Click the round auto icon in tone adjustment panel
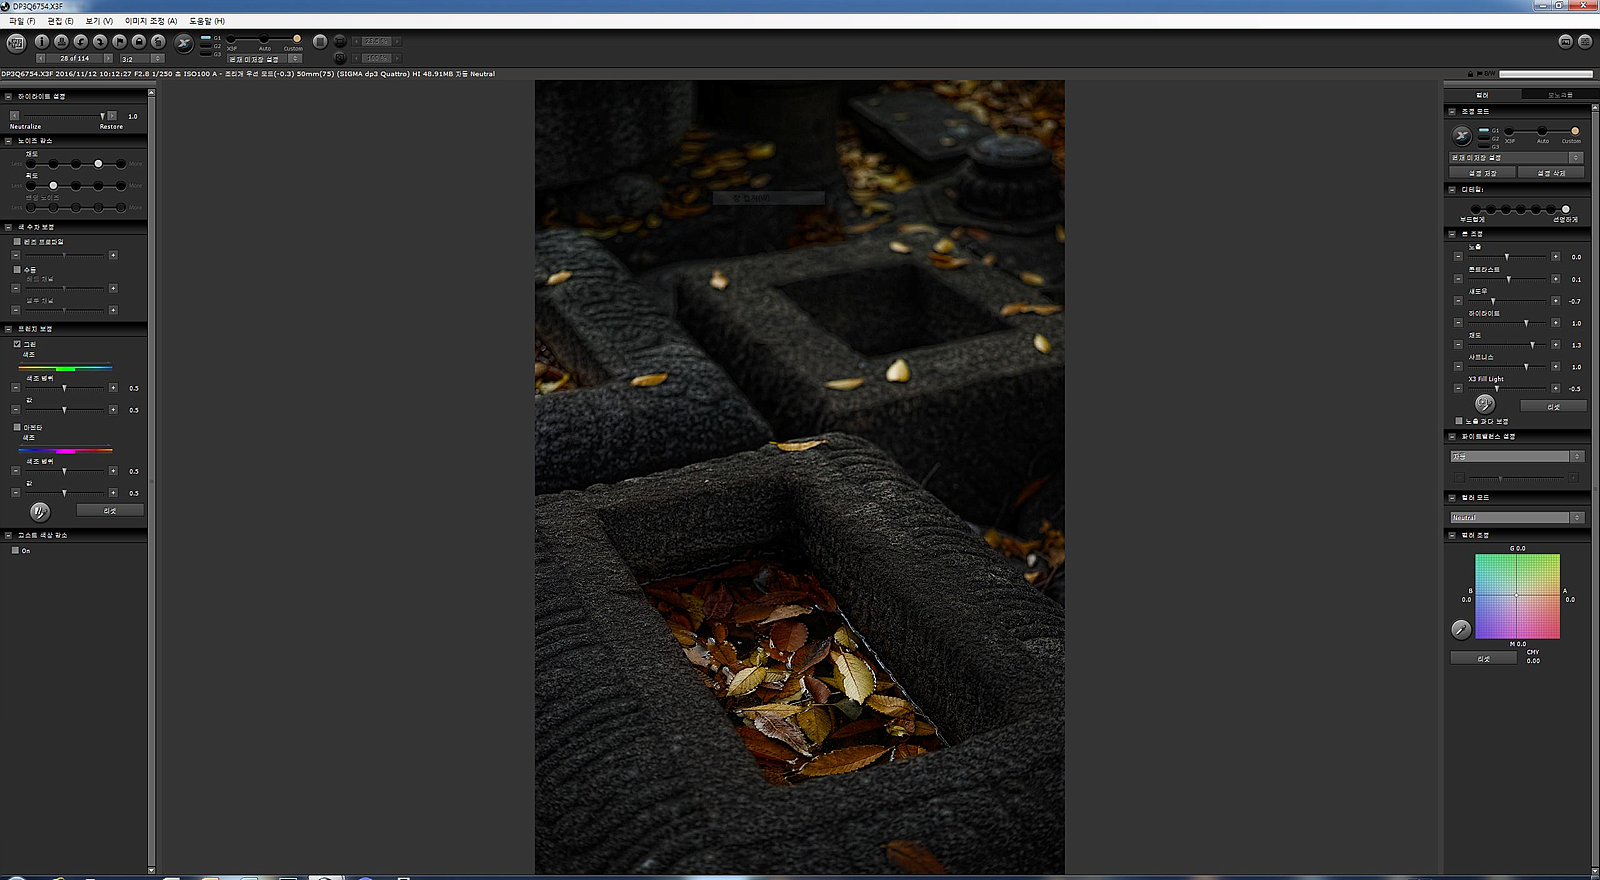Viewport: 1600px width, 880px height. click(1485, 404)
